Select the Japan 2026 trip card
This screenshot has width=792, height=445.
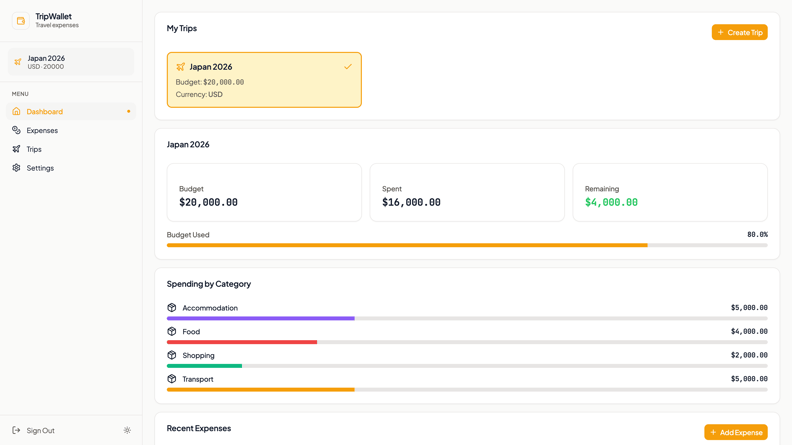[264, 80]
